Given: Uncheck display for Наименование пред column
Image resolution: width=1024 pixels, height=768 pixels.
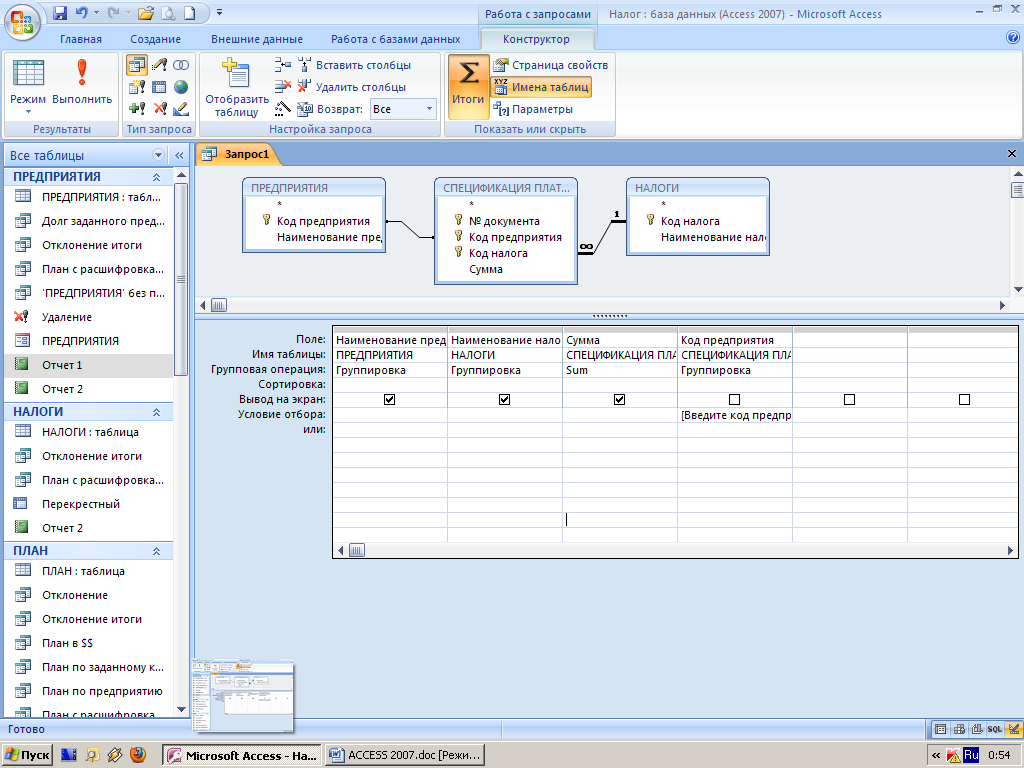Looking at the screenshot, I should [390, 399].
